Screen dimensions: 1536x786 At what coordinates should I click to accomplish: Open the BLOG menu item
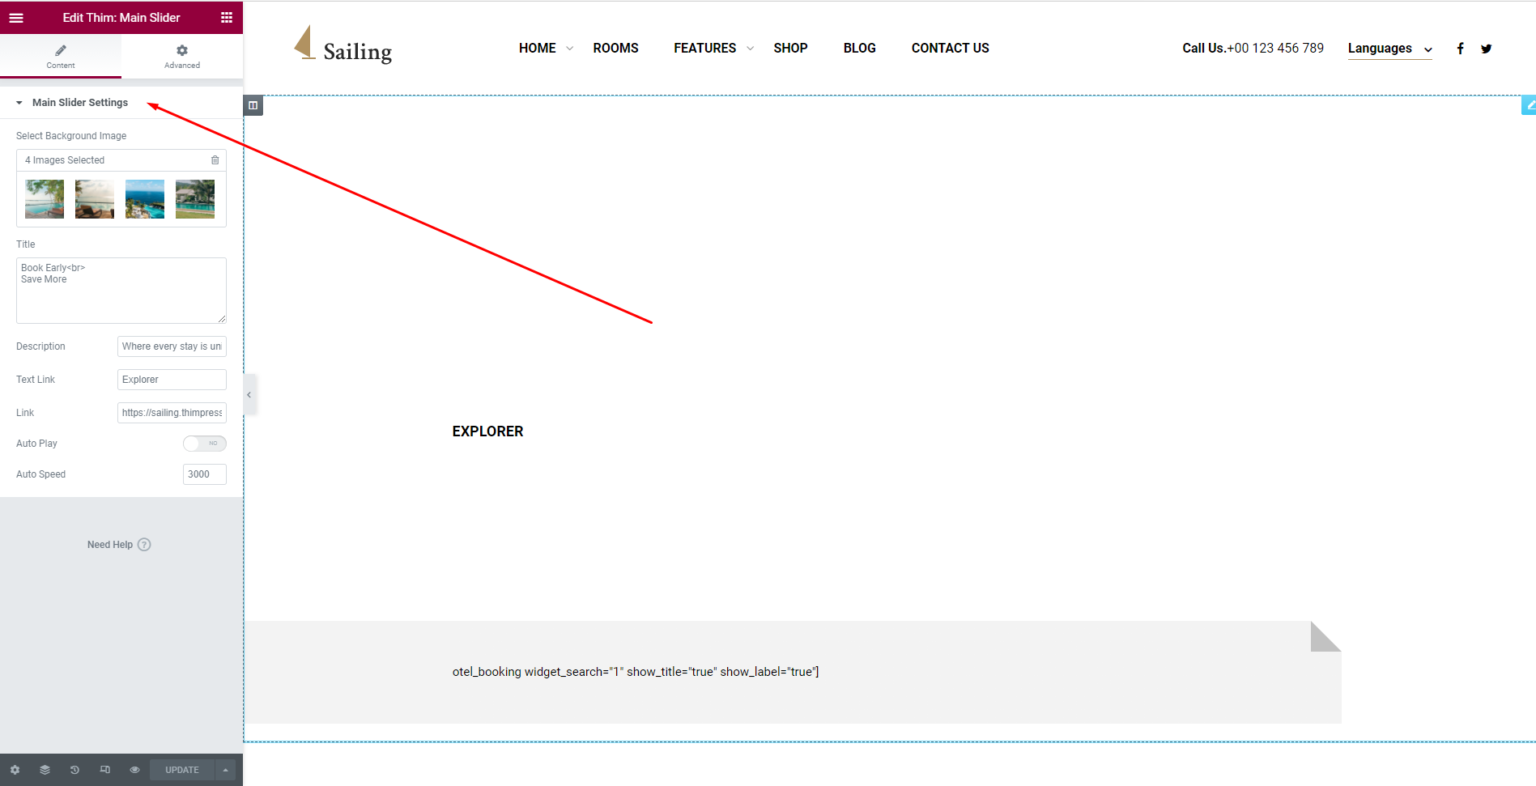pos(859,48)
